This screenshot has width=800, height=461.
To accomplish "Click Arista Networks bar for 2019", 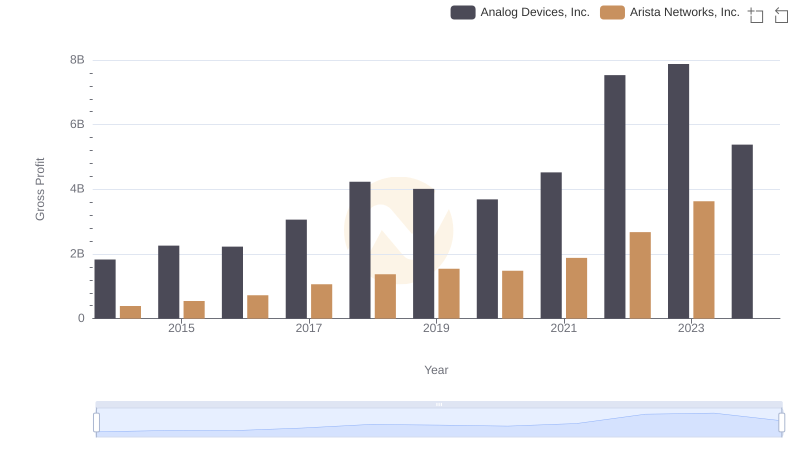I will click(x=449, y=294).
